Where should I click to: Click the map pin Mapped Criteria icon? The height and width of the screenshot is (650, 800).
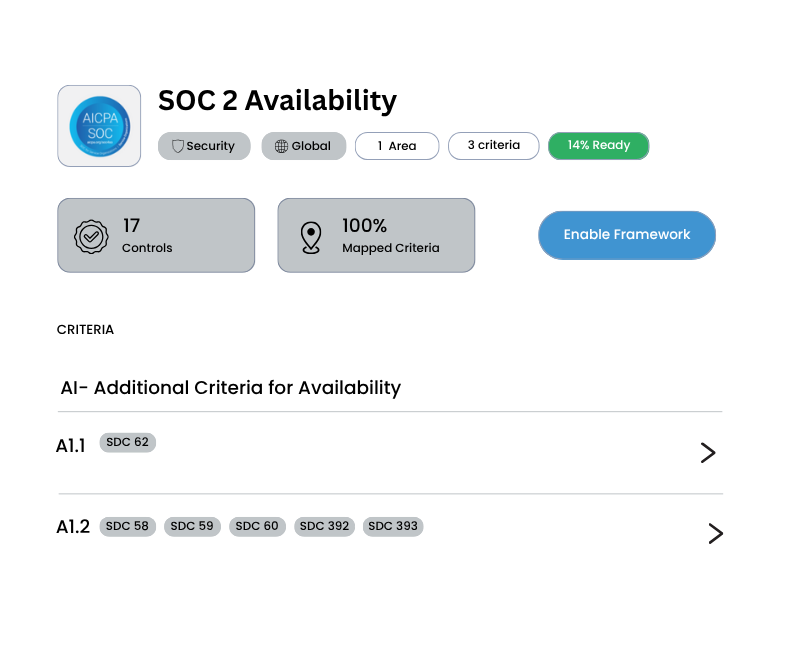click(x=311, y=236)
